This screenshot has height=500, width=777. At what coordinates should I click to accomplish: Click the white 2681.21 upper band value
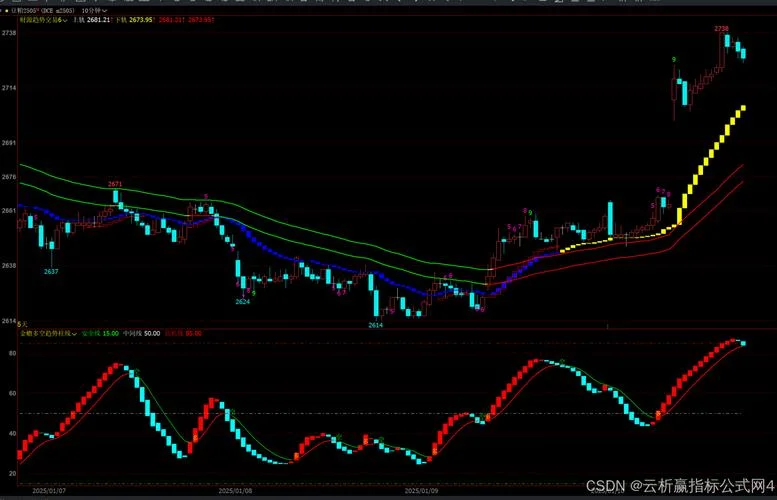pyautogui.click(x=98, y=20)
